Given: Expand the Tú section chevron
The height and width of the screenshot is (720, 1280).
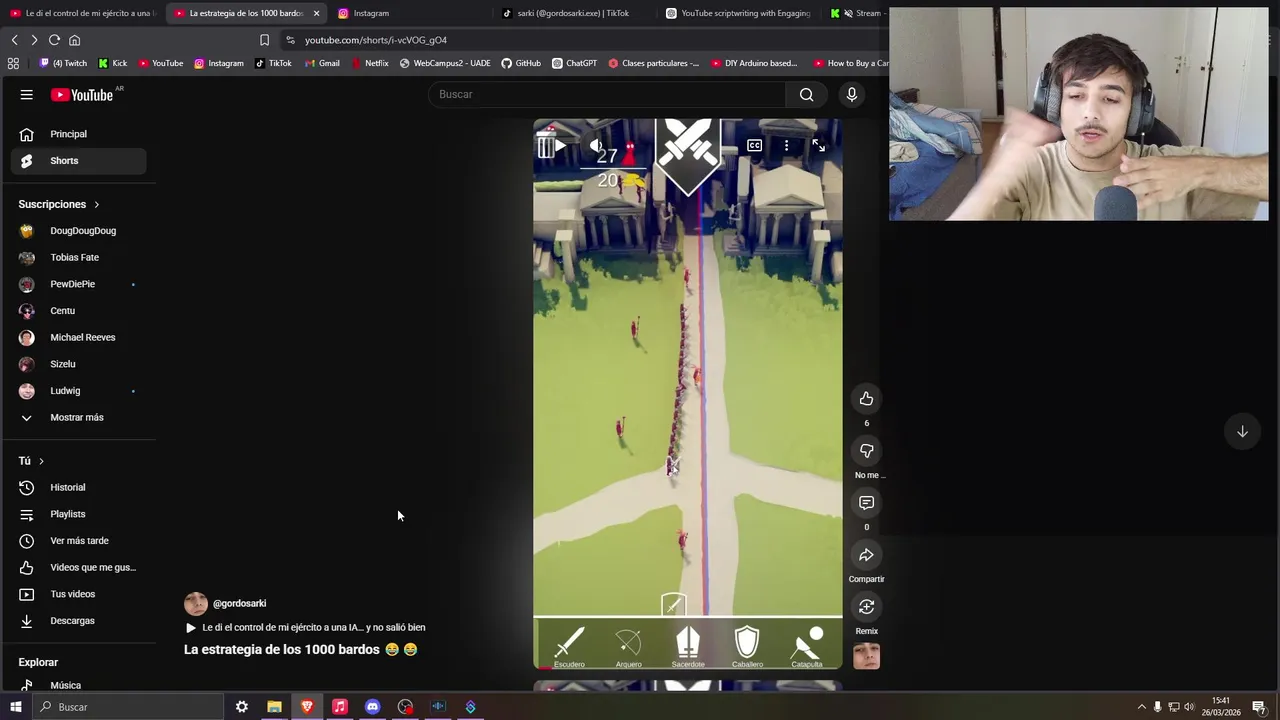Looking at the screenshot, I should pyautogui.click(x=41, y=461).
